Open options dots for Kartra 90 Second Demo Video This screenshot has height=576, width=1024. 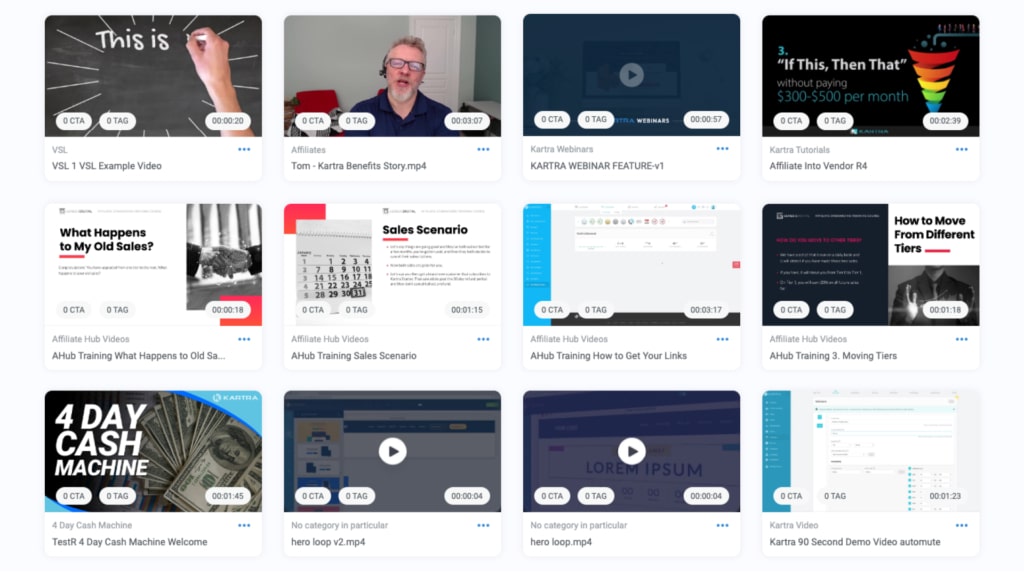961,526
